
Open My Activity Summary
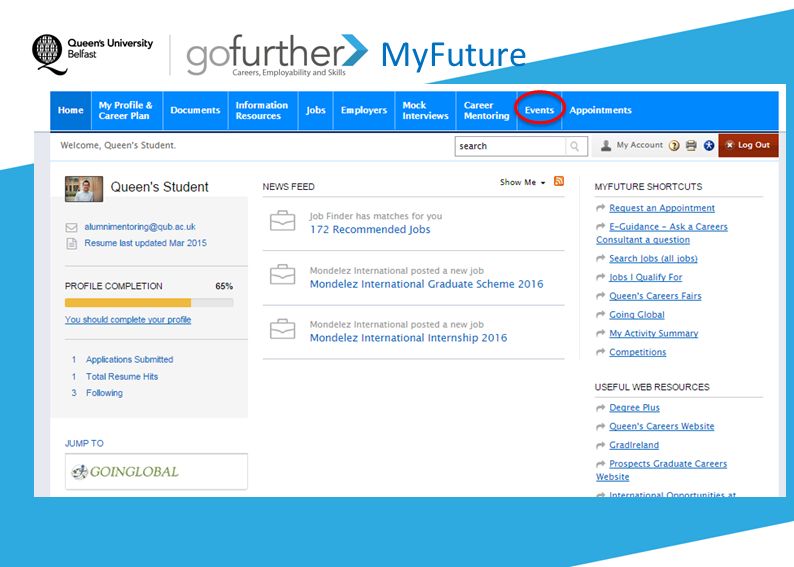pos(654,334)
